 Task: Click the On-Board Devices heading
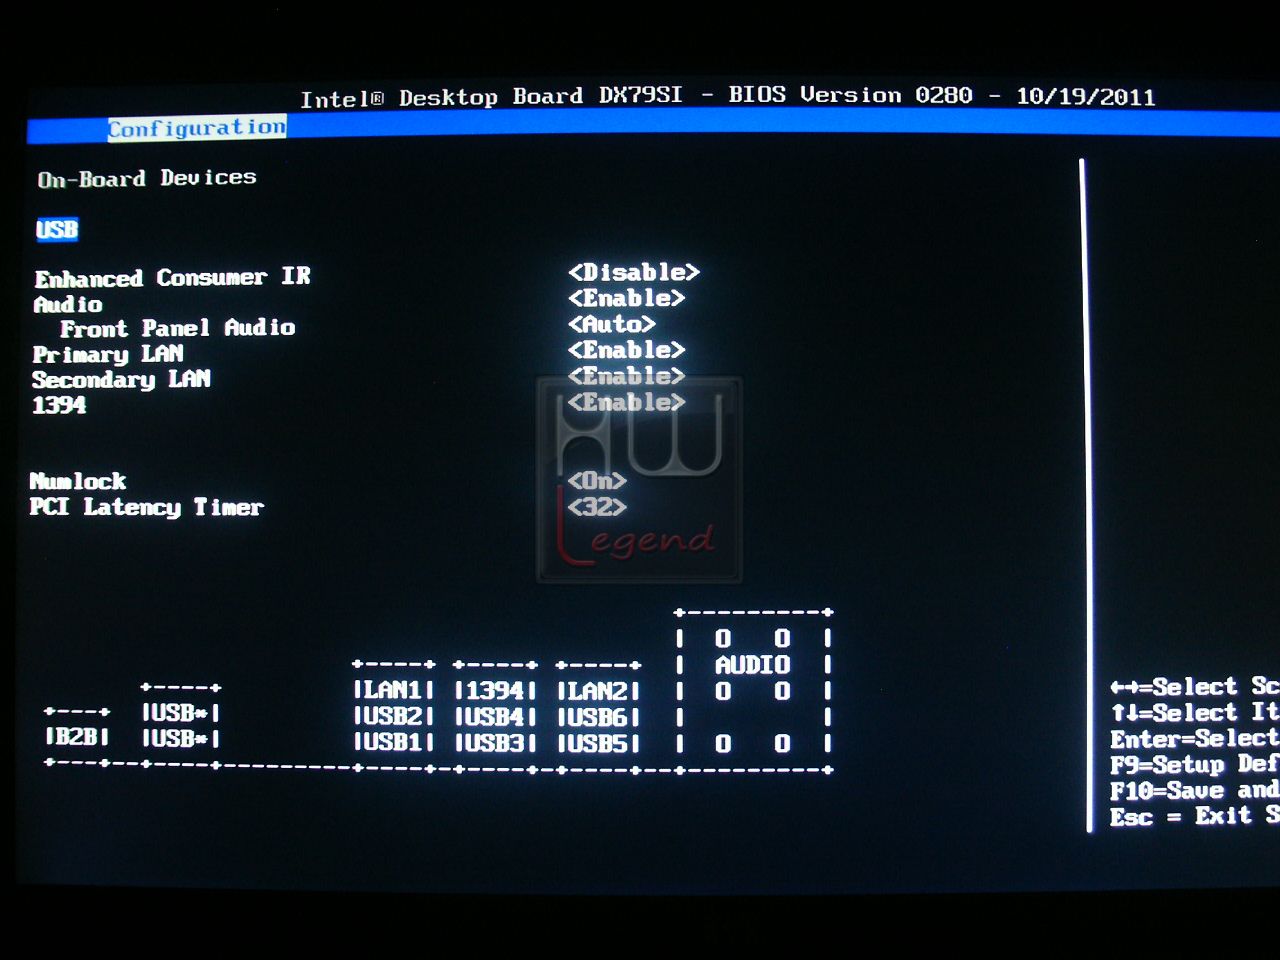click(147, 178)
